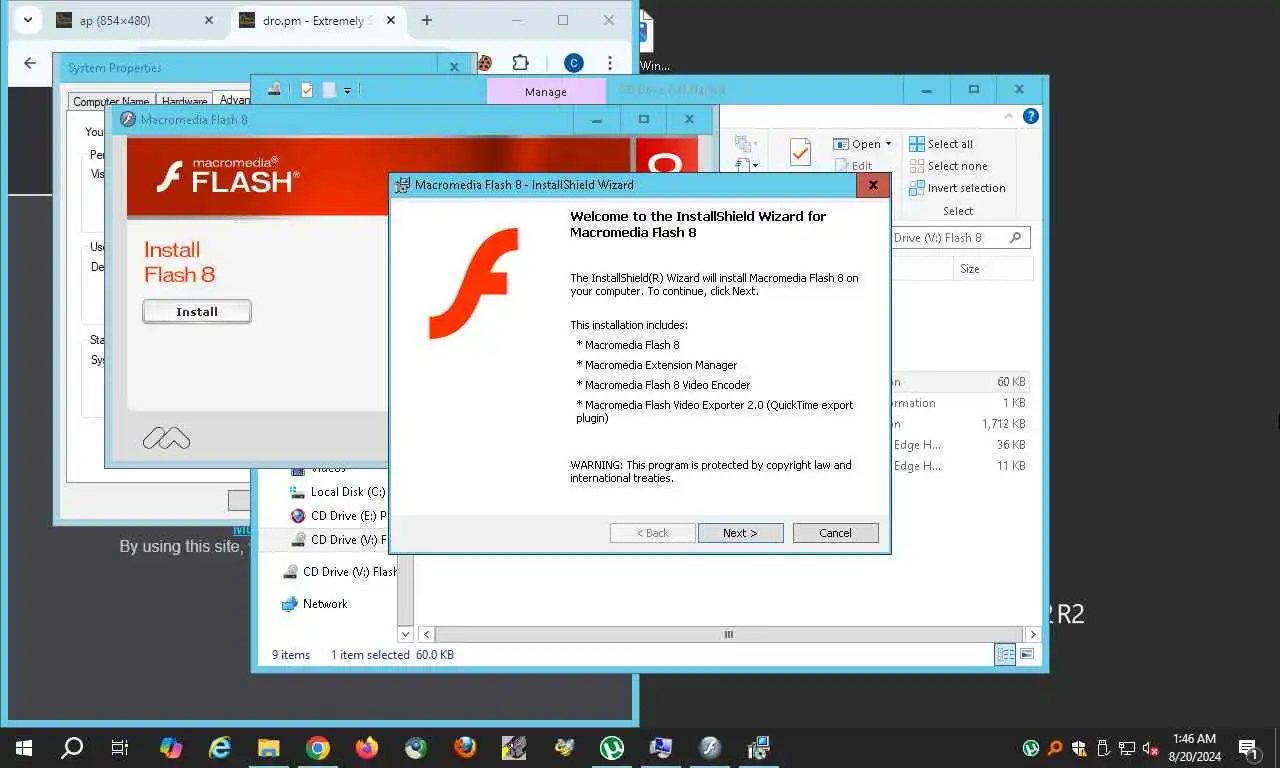Switch Explorer to details view icon
Viewport: 1280px width, 768px height.
[x=1005, y=654]
